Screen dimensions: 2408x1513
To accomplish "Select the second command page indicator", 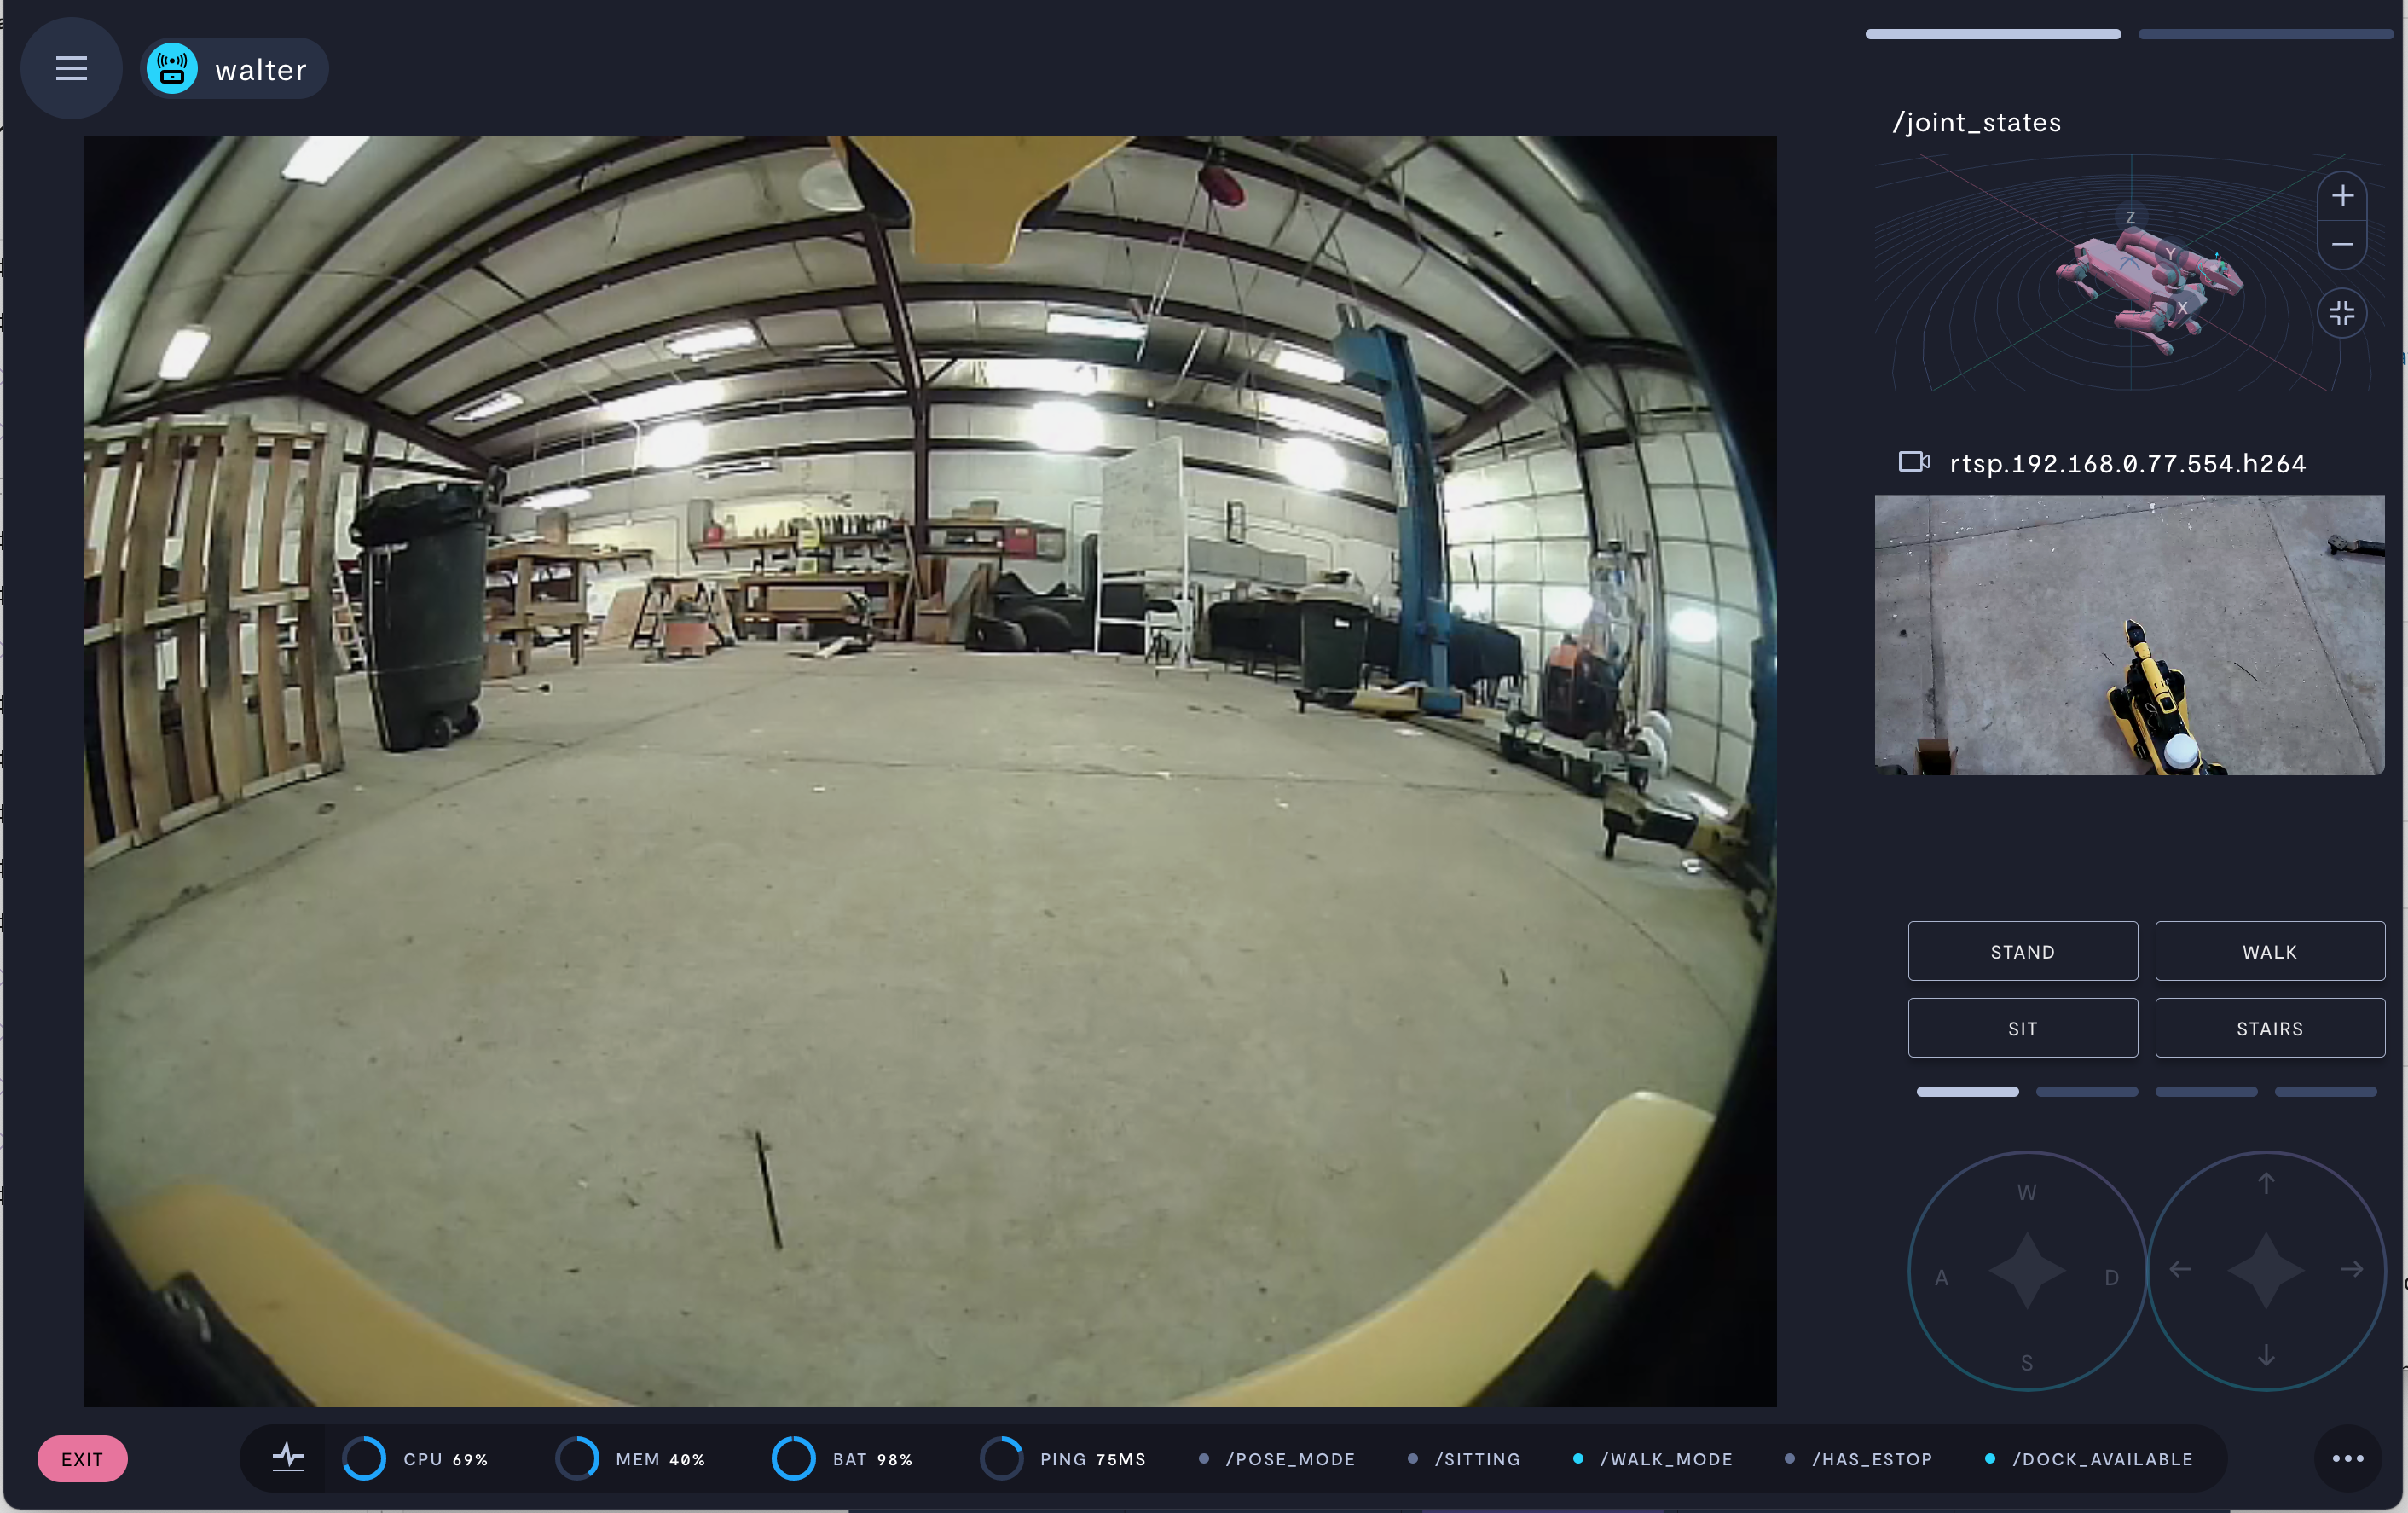I will (x=2086, y=1091).
